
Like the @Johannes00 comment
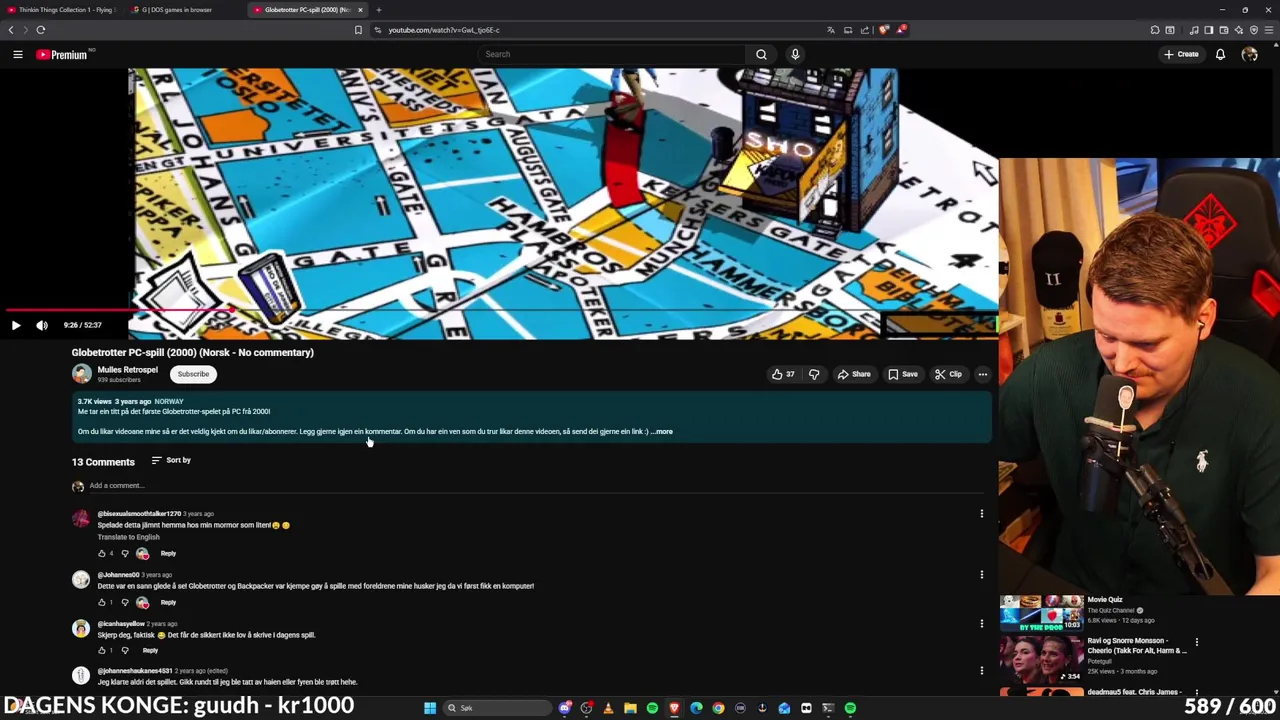pyautogui.click(x=101, y=602)
